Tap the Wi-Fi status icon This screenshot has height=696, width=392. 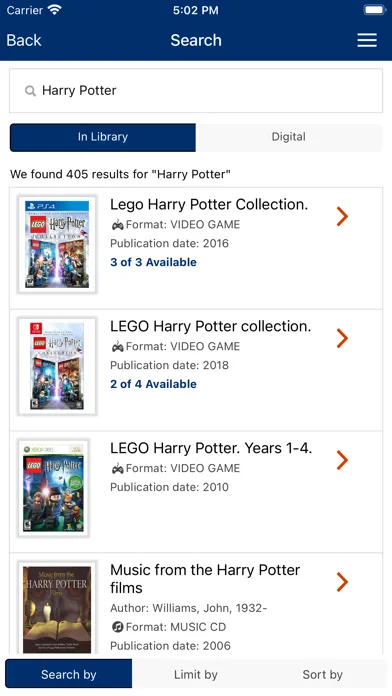(55, 10)
